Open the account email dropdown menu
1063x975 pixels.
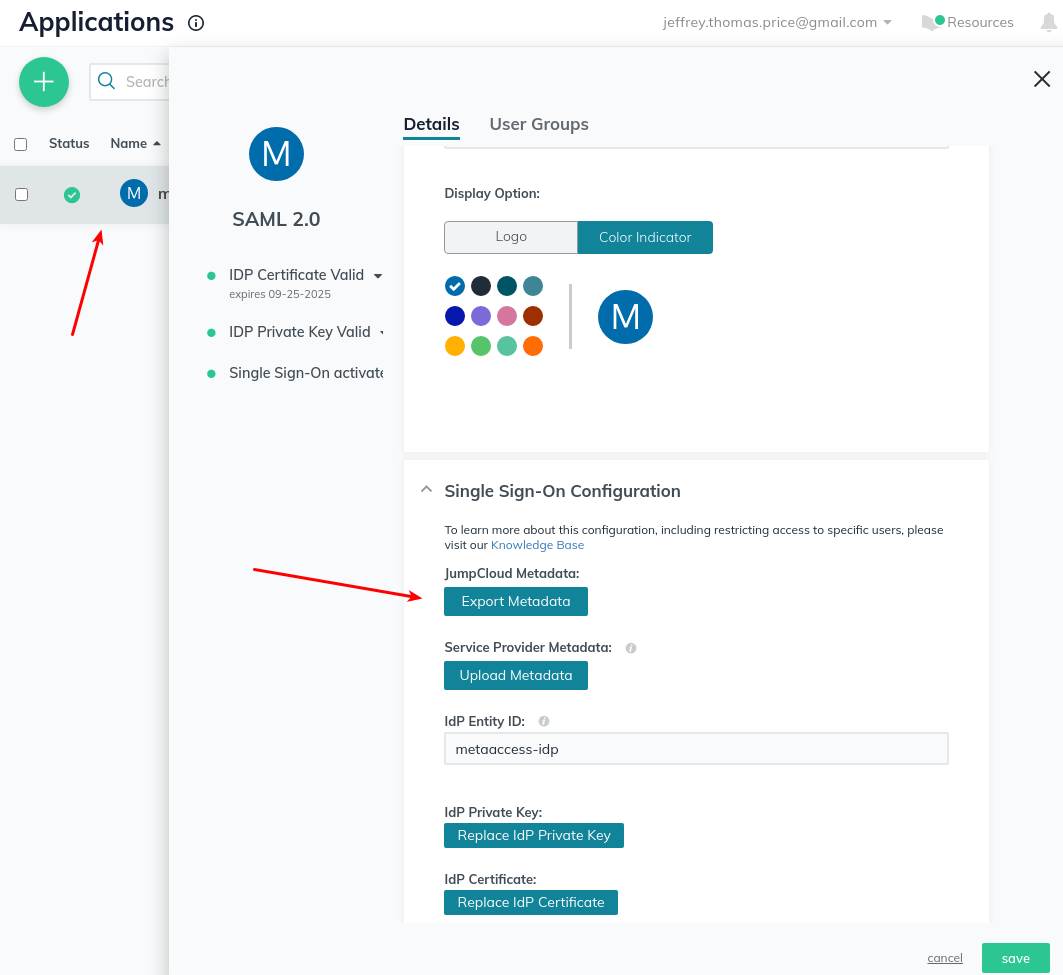(x=777, y=22)
